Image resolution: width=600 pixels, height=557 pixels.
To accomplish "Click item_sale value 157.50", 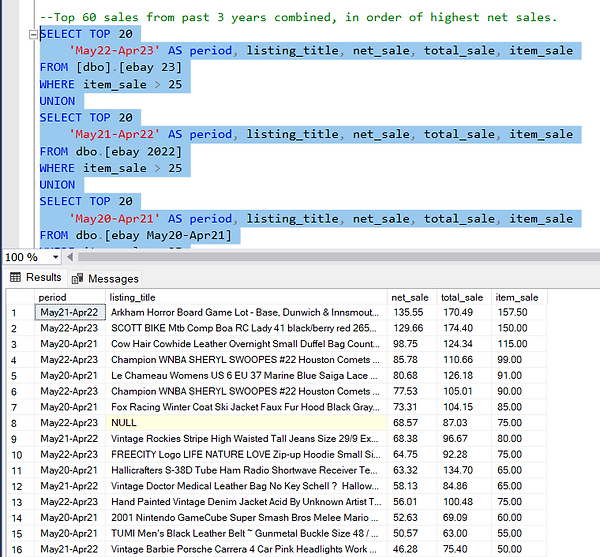I will tap(512, 313).
